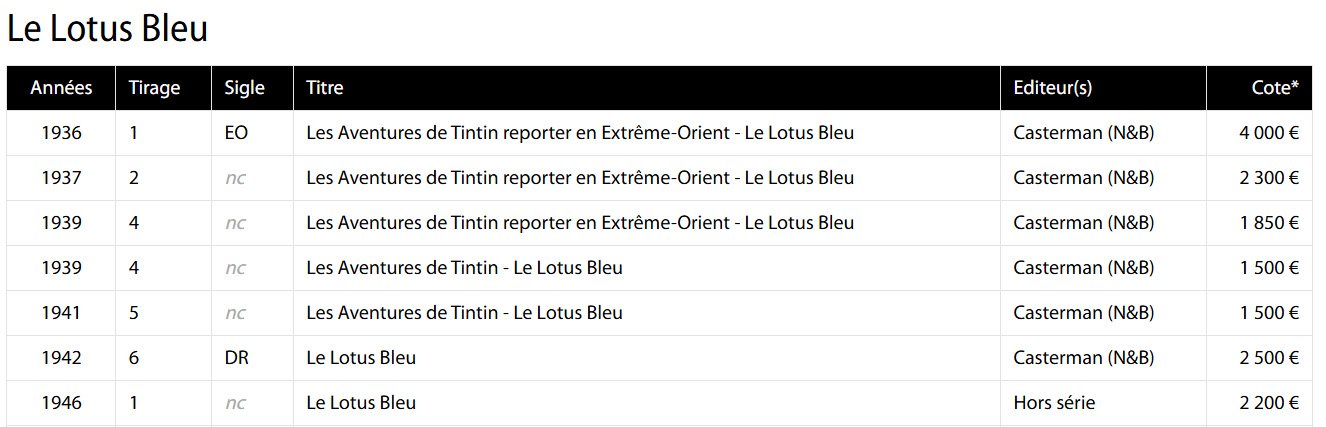Select the Sigle column header
1326x427 pixels.
[x=245, y=88]
